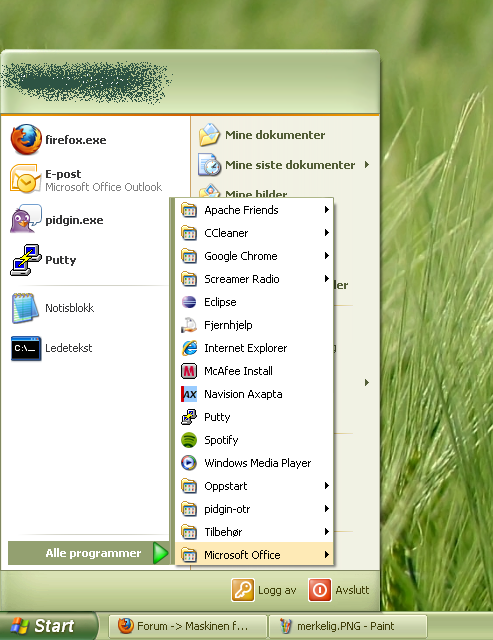Select Fjernhjelp label in programs menu

click(x=228, y=325)
